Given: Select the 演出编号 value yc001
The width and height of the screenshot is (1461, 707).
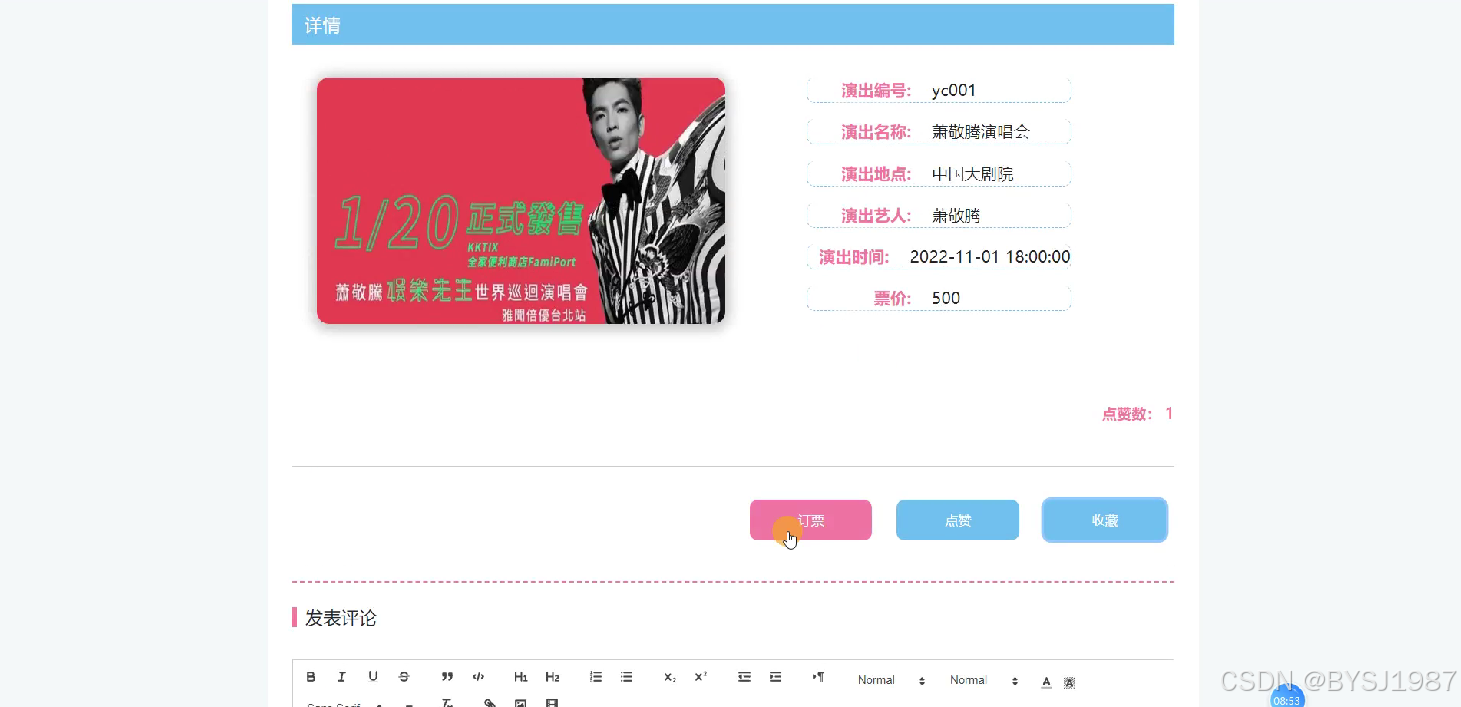Looking at the screenshot, I should (954, 91).
